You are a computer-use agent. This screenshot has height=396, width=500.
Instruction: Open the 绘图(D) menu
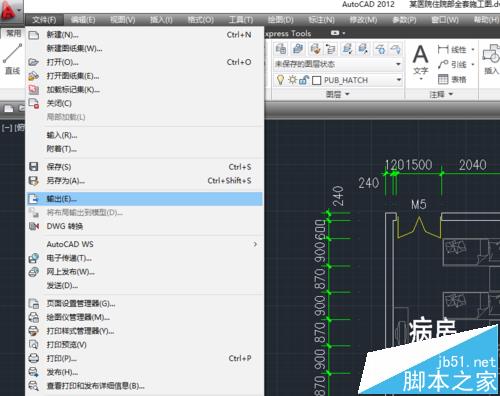281,20
